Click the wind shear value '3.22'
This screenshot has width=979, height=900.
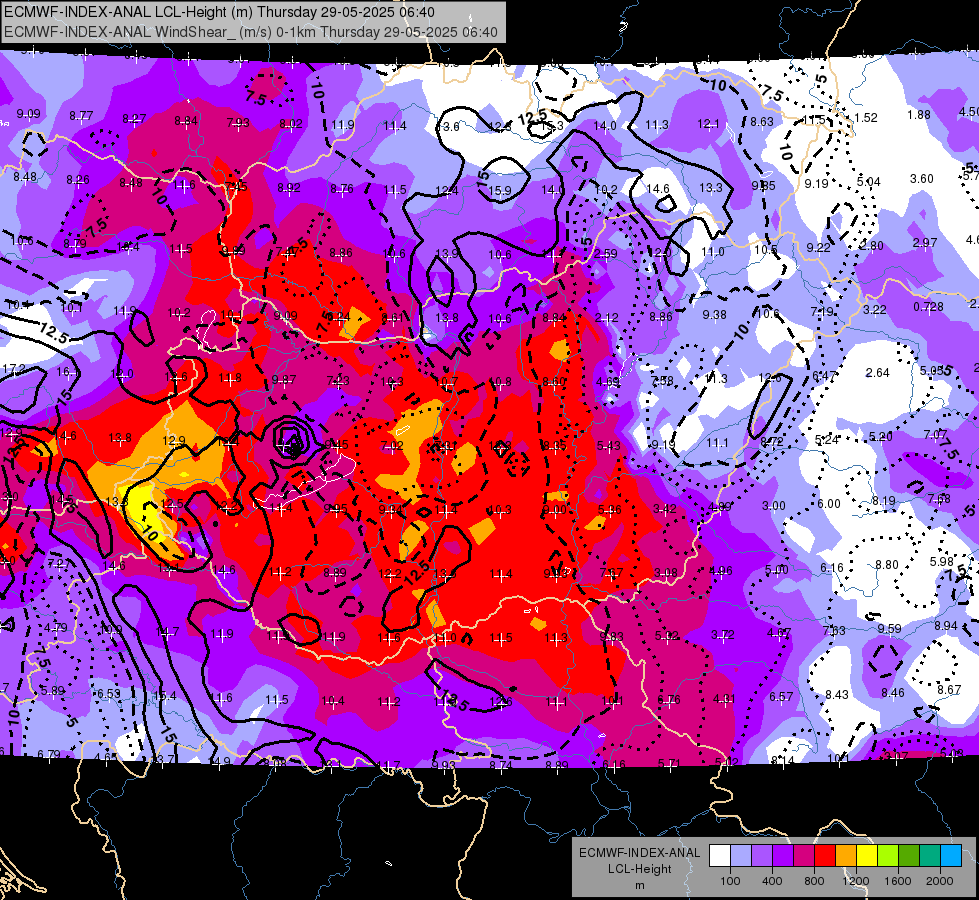(875, 309)
